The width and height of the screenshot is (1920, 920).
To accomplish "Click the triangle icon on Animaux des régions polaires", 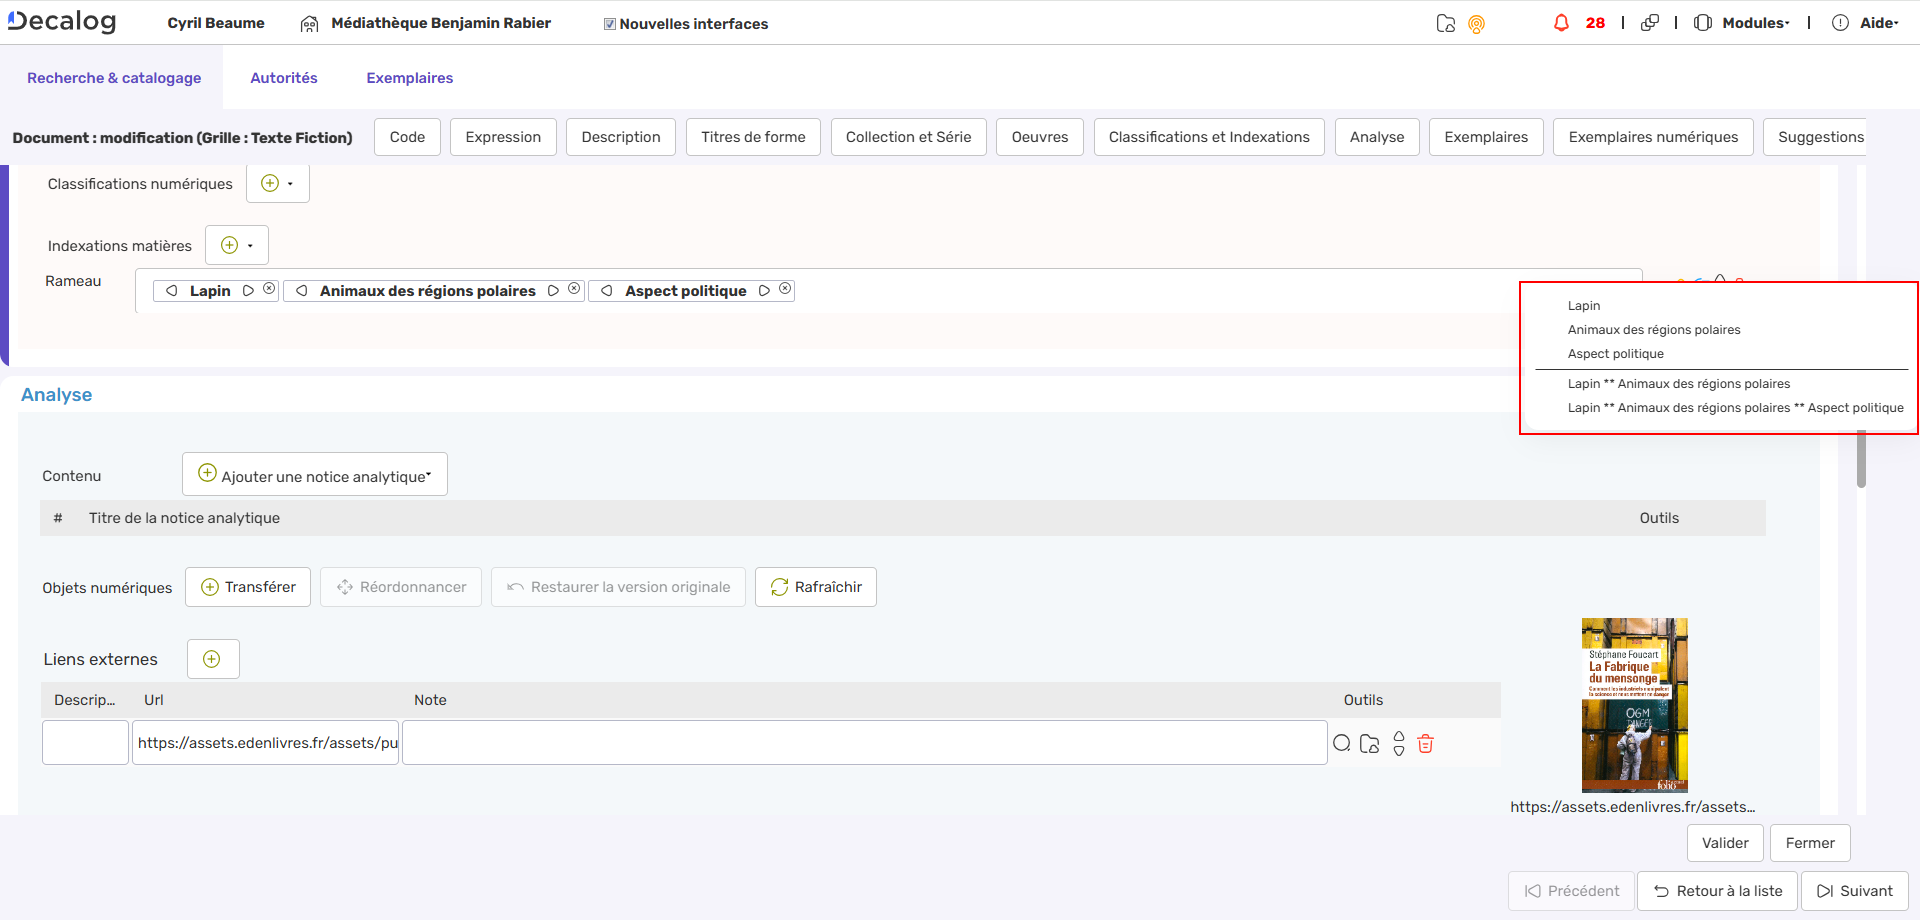I will pos(553,290).
